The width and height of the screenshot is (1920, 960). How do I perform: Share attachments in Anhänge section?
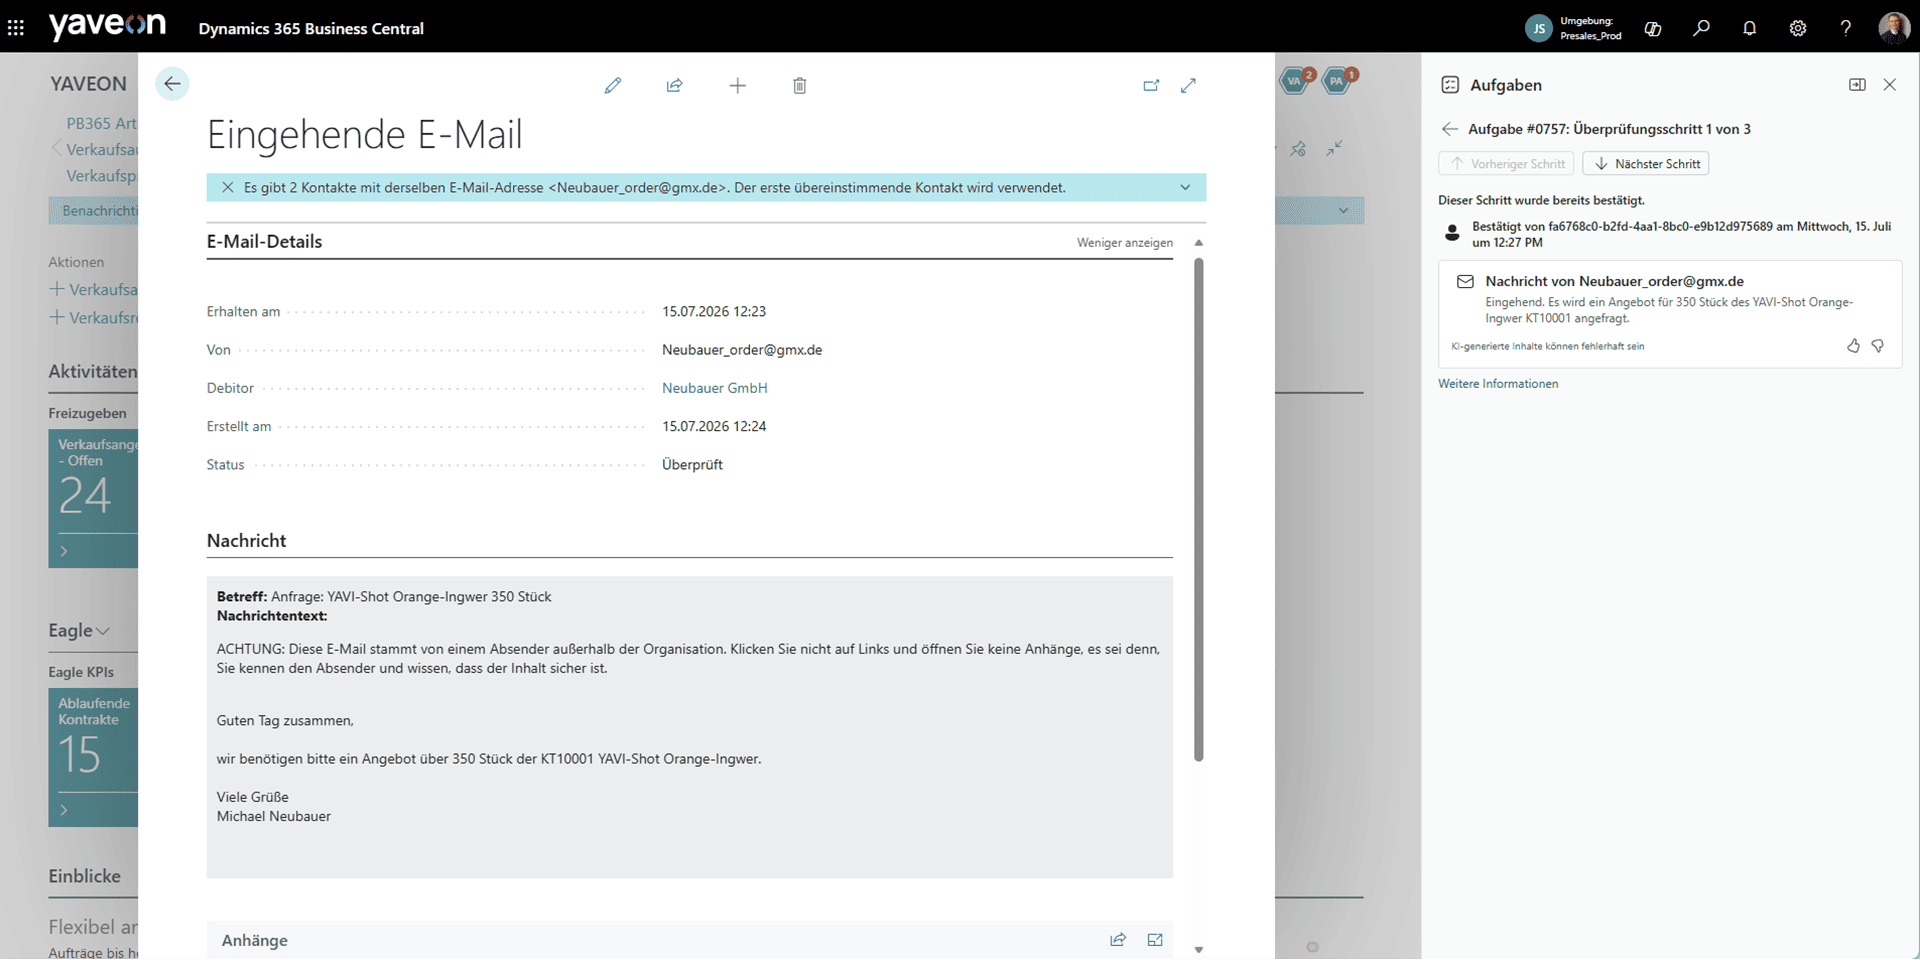point(1118,940)
